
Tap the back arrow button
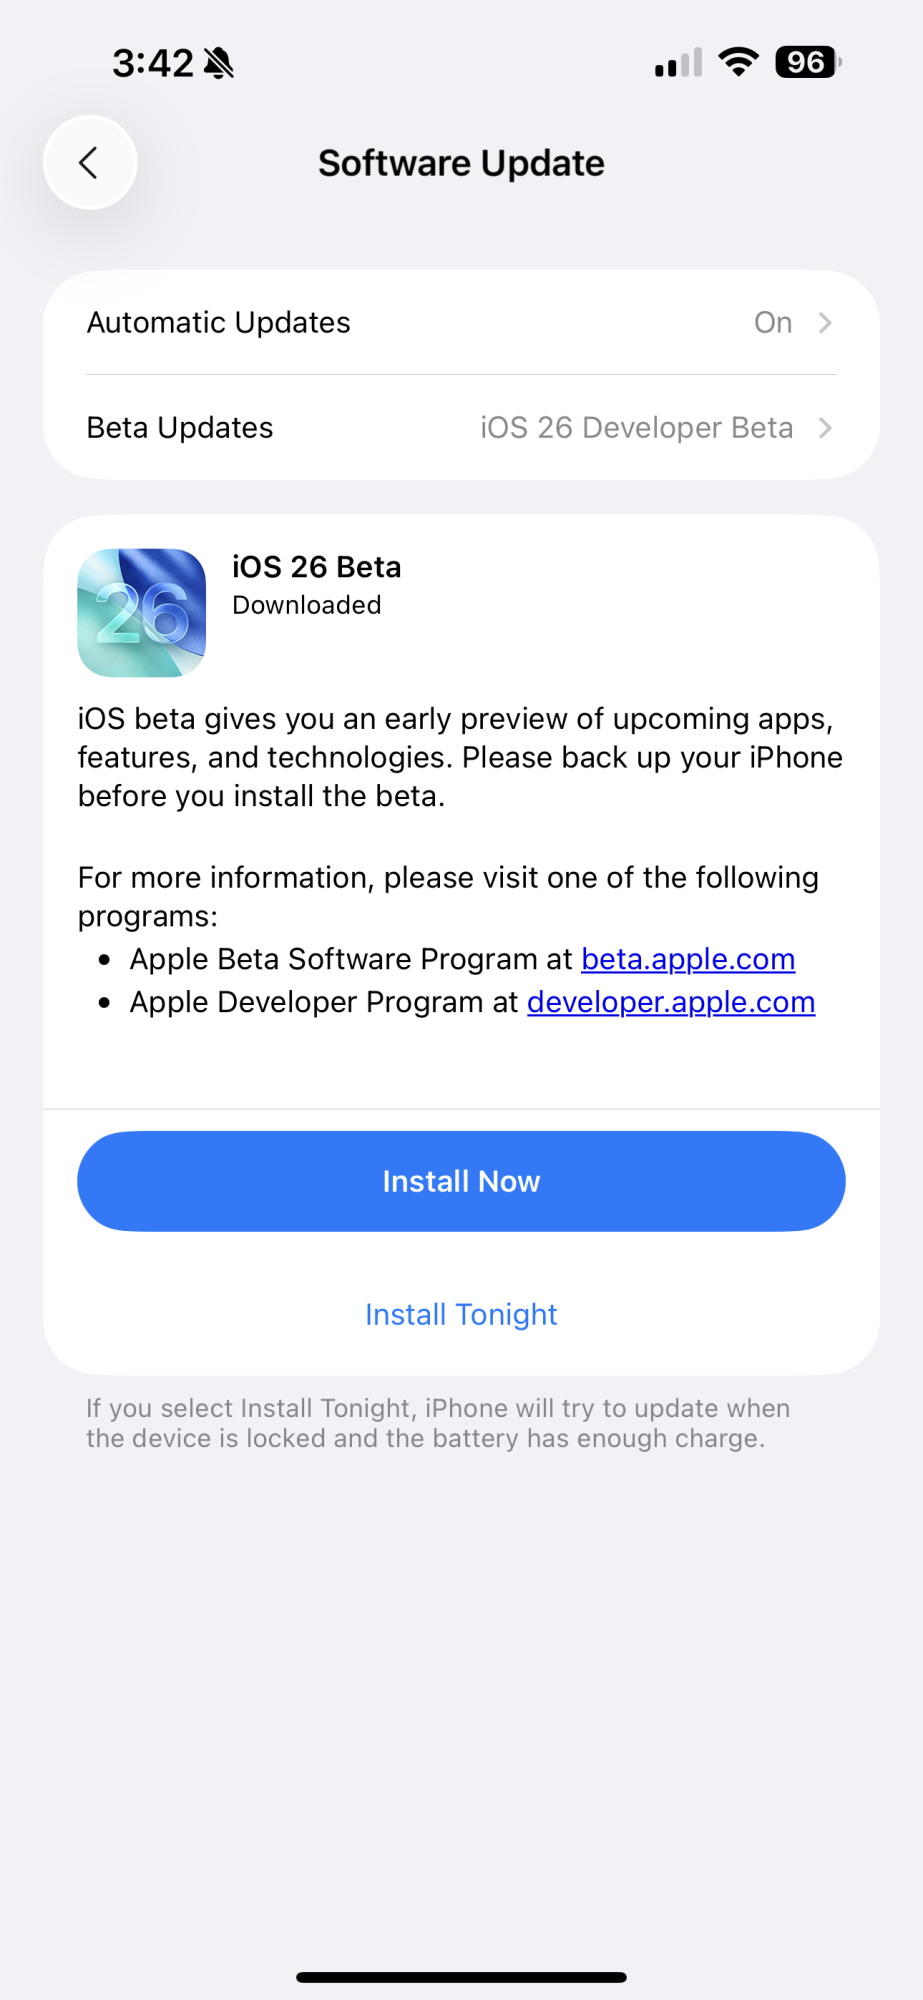90,163
